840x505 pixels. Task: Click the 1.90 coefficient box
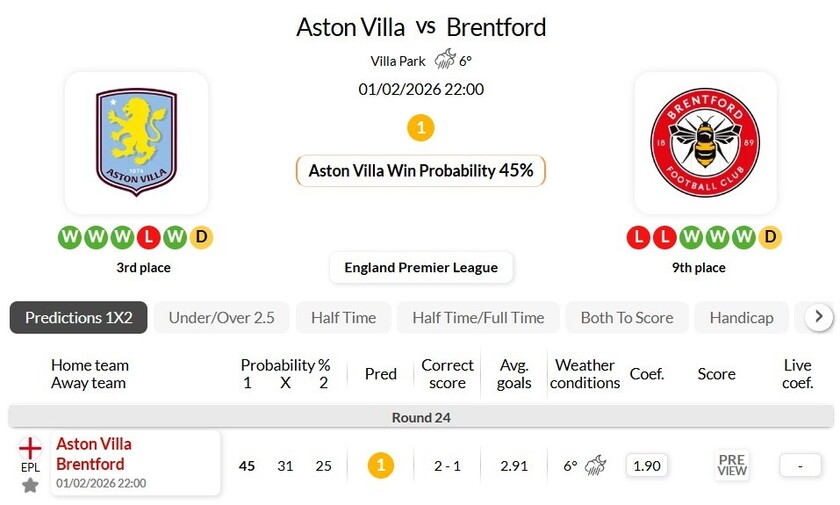point(647,465)
